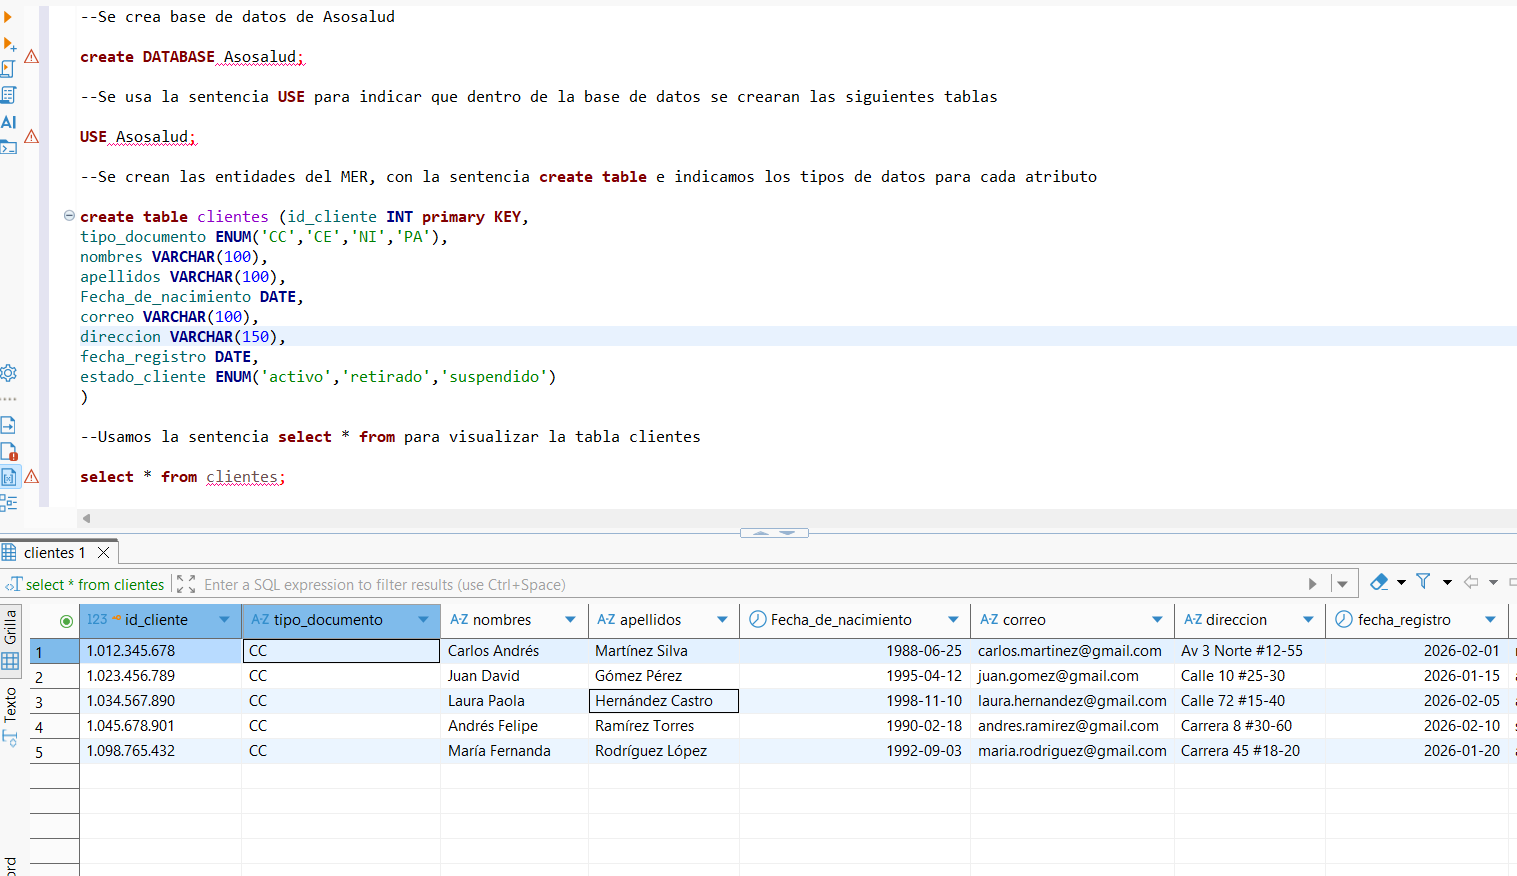The height and width of the screenshot is (876, 1517).
Task: Collapse the create table code block
Action: pos(69,216)
